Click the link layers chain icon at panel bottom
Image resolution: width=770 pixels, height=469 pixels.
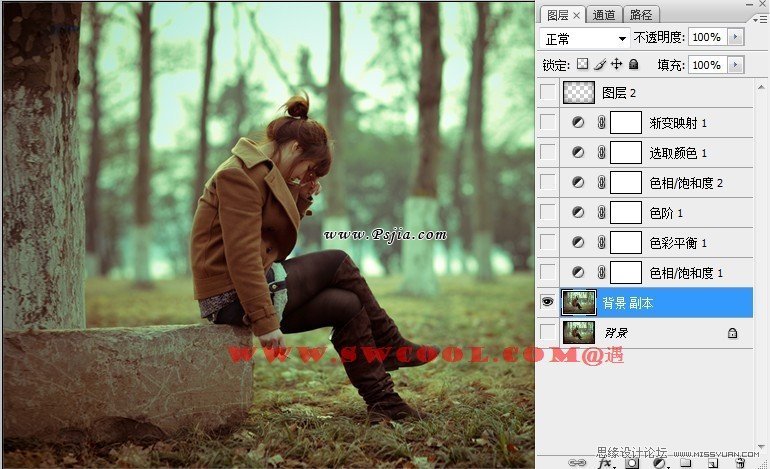pyautogui.click(x=577, y=463)
